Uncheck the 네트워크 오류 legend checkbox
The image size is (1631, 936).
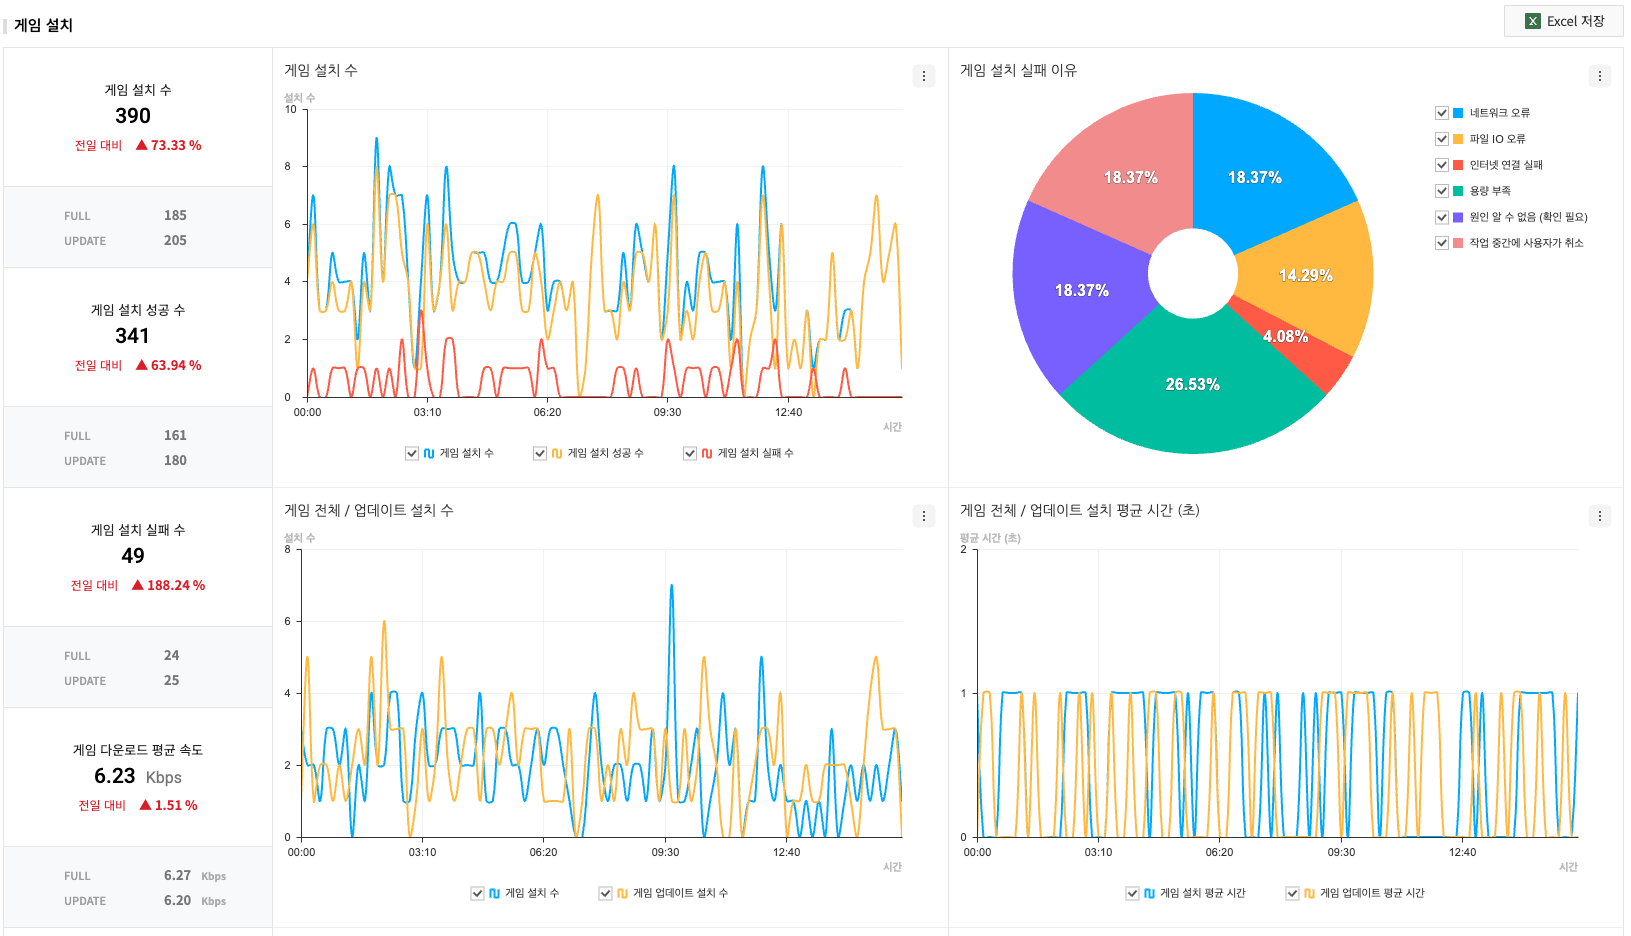pos(1441,113)
